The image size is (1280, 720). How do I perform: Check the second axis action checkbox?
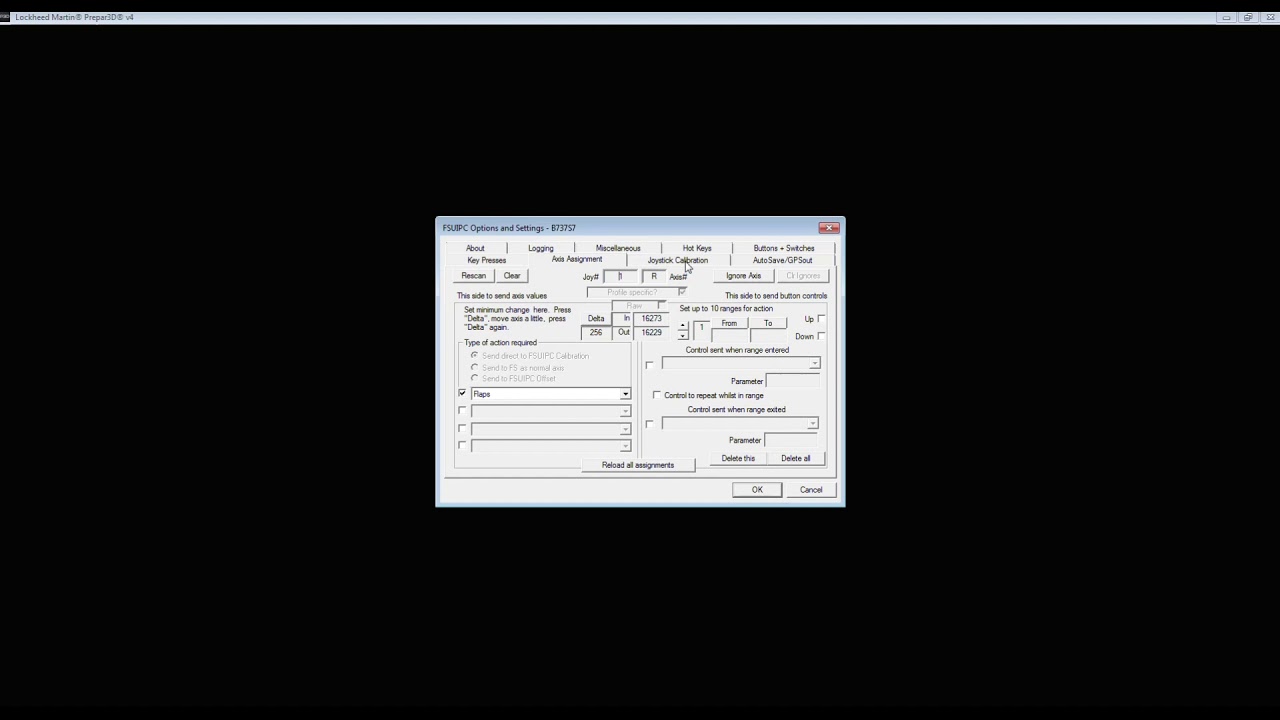[x=462, y=411]
